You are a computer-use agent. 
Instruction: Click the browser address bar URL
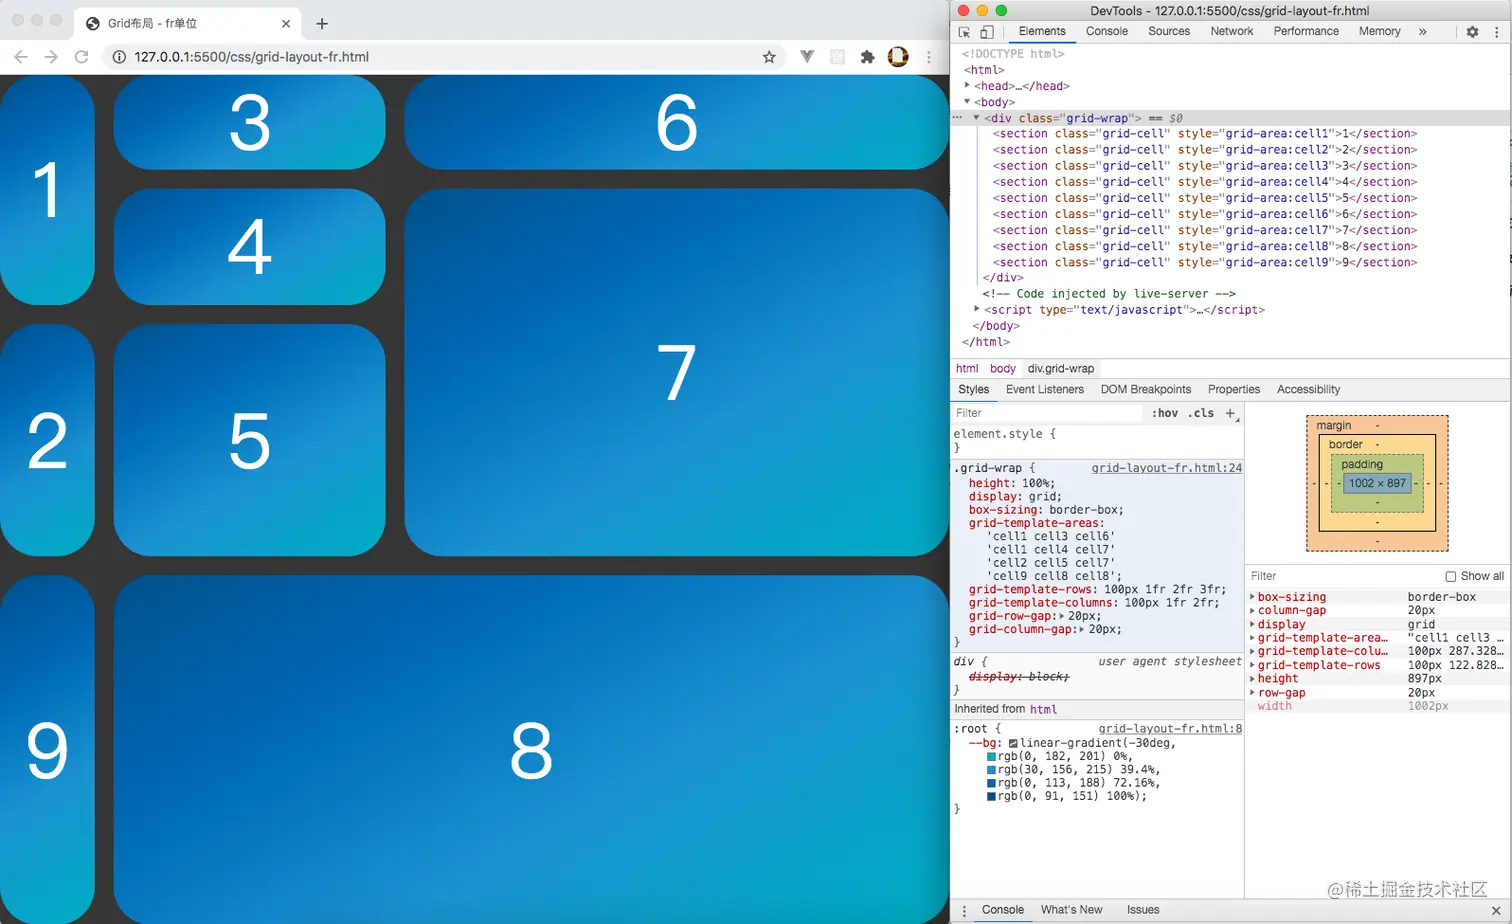(x=252, y=57)
